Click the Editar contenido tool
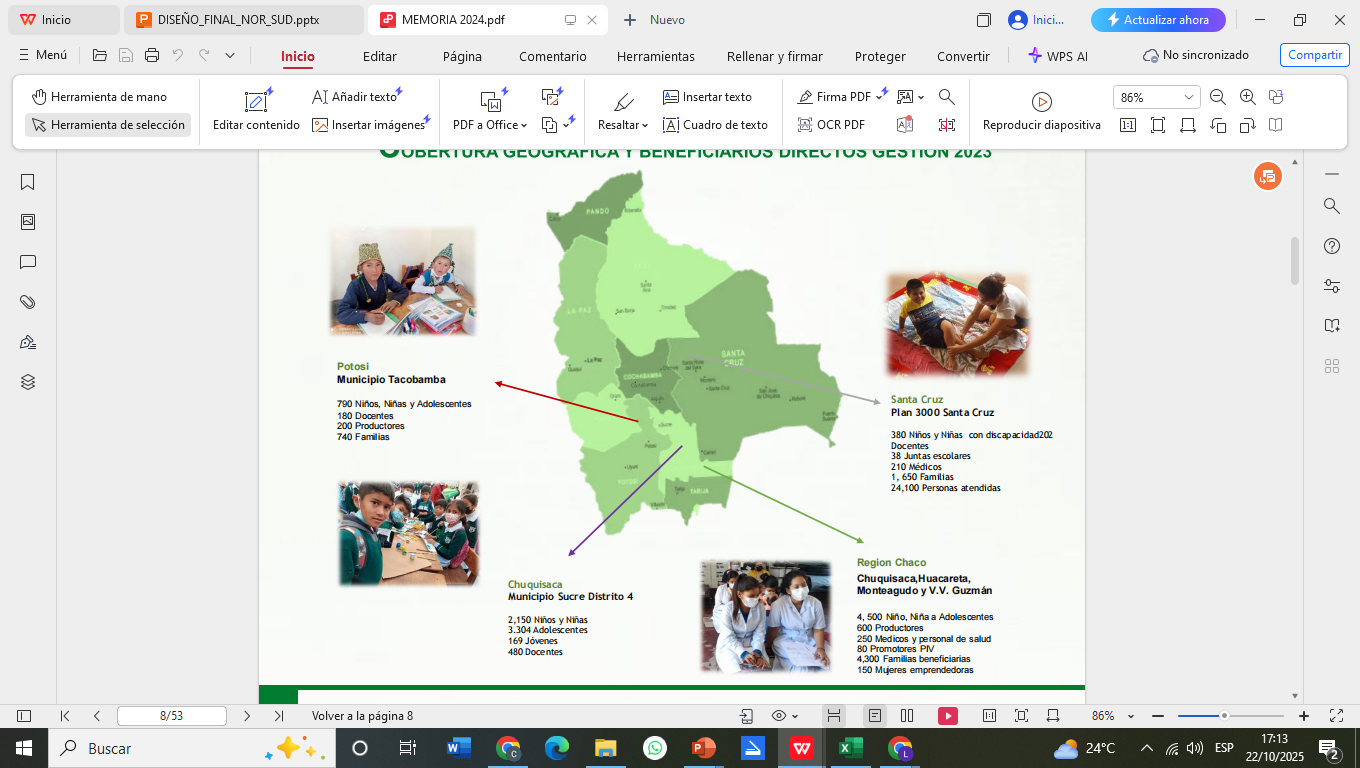1360x768 pixels. pyautogui.click(x=256, y=110)
